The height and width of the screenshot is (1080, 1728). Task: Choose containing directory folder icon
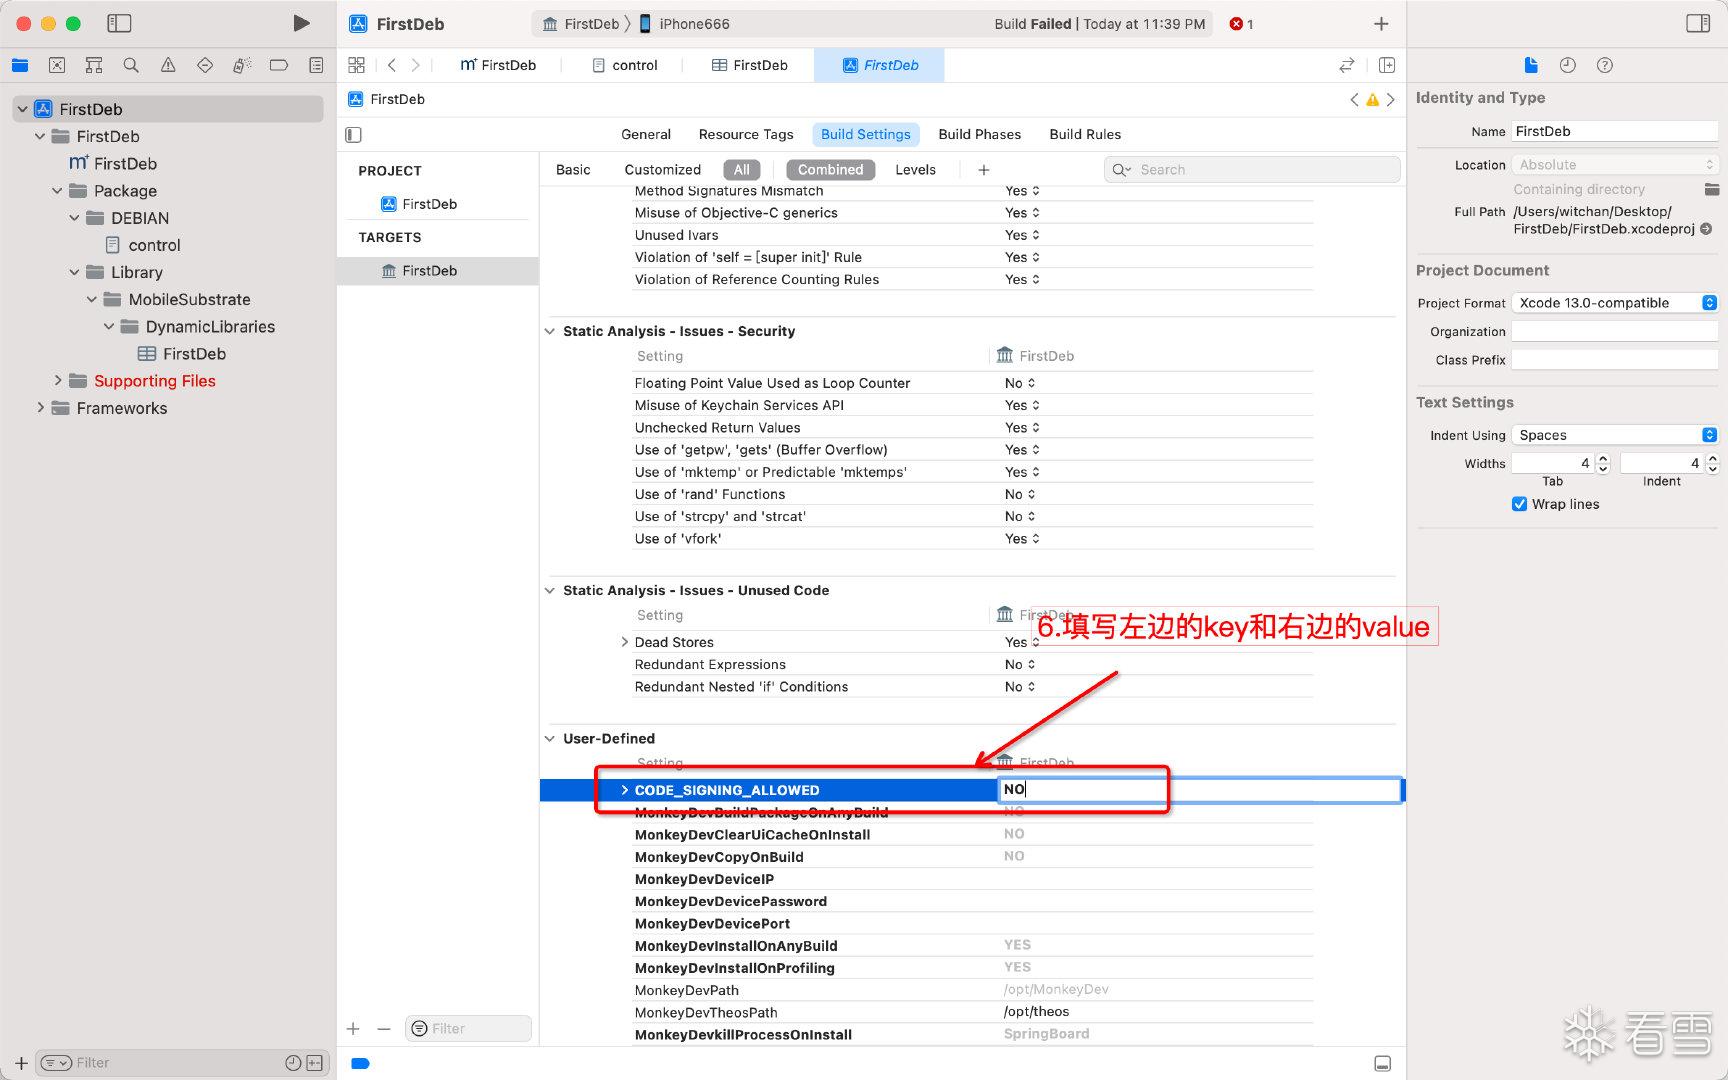(1711, 189)
